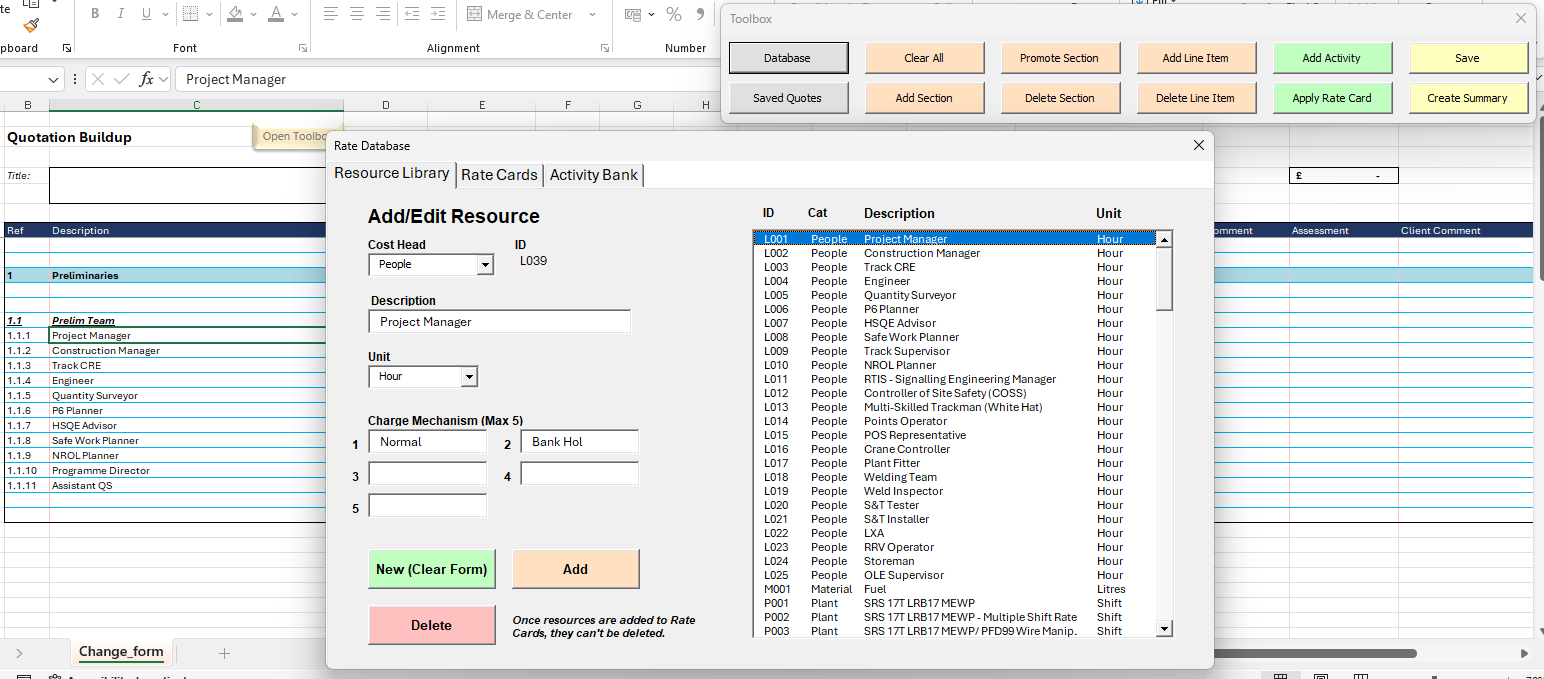Decrease indent in Alignment group
Screen dimensions: 1544x679
coord(412,14)
